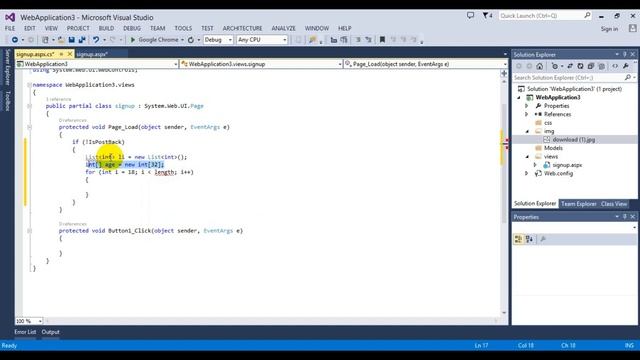
Task: Click Collapse All in Solution Explorer
Action: (591, 66)
